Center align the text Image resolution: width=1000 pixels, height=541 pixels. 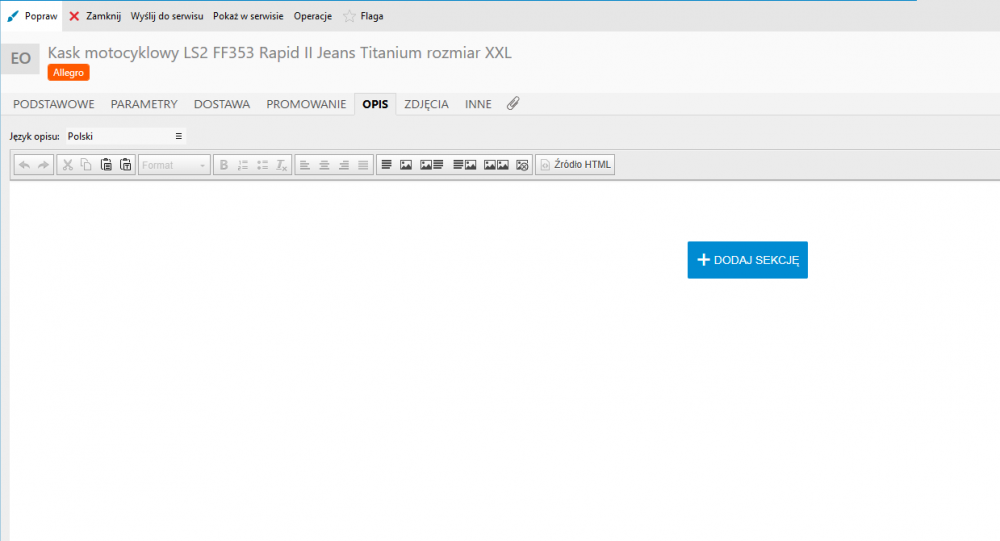[x=324, y=165]
